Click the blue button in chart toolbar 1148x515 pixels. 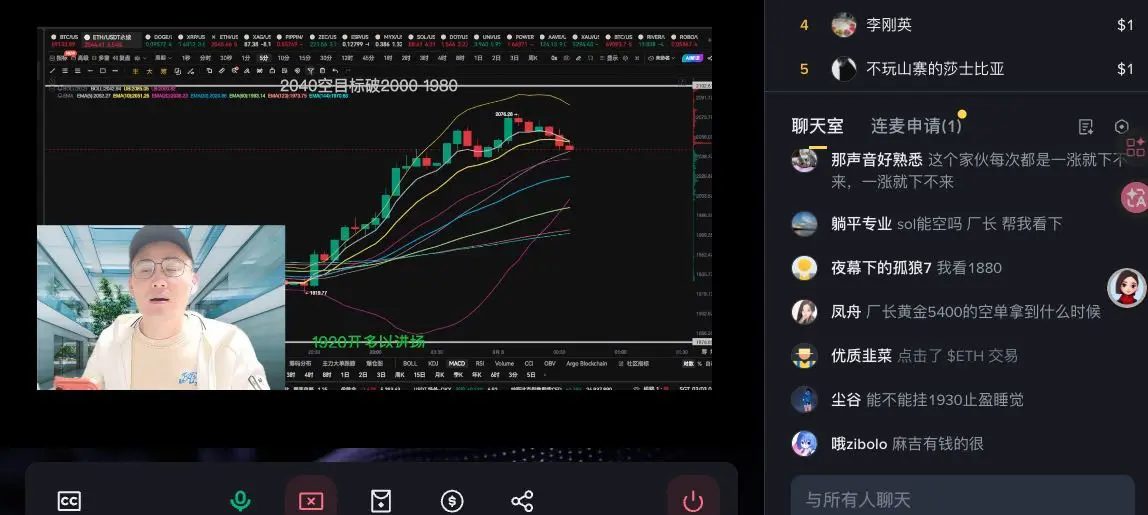(x=693, y=58)
